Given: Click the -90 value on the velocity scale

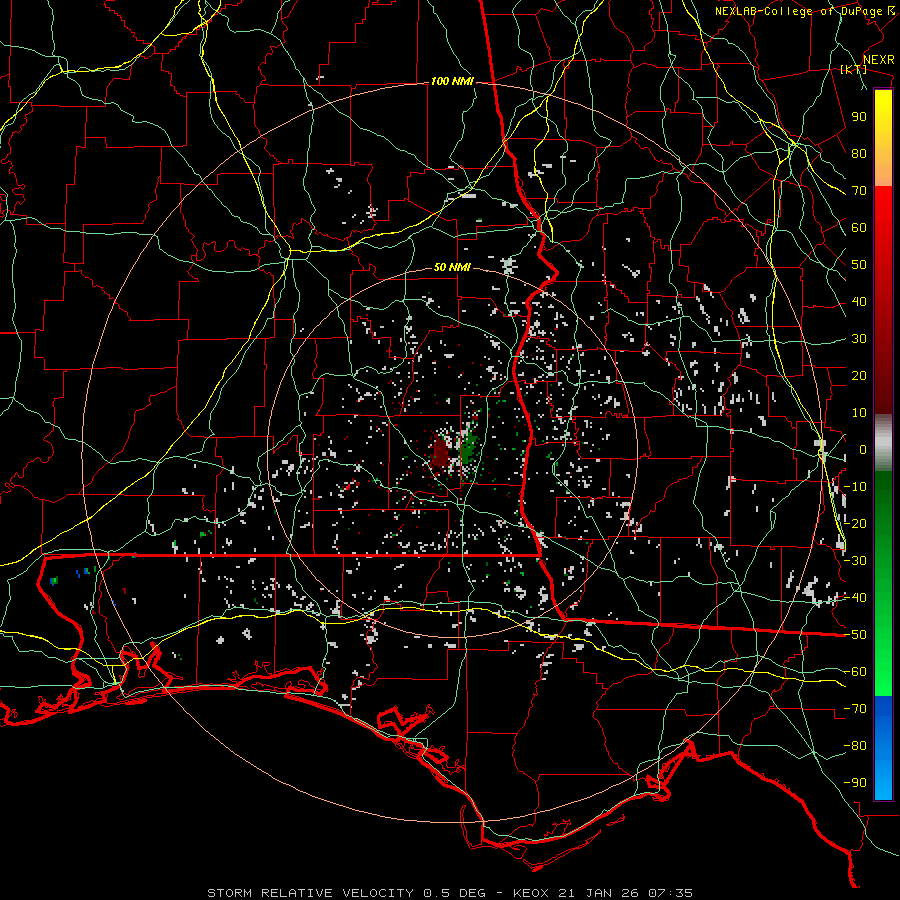Looking at the screenshot, I should pyautogui.click(x=855, y=783).
